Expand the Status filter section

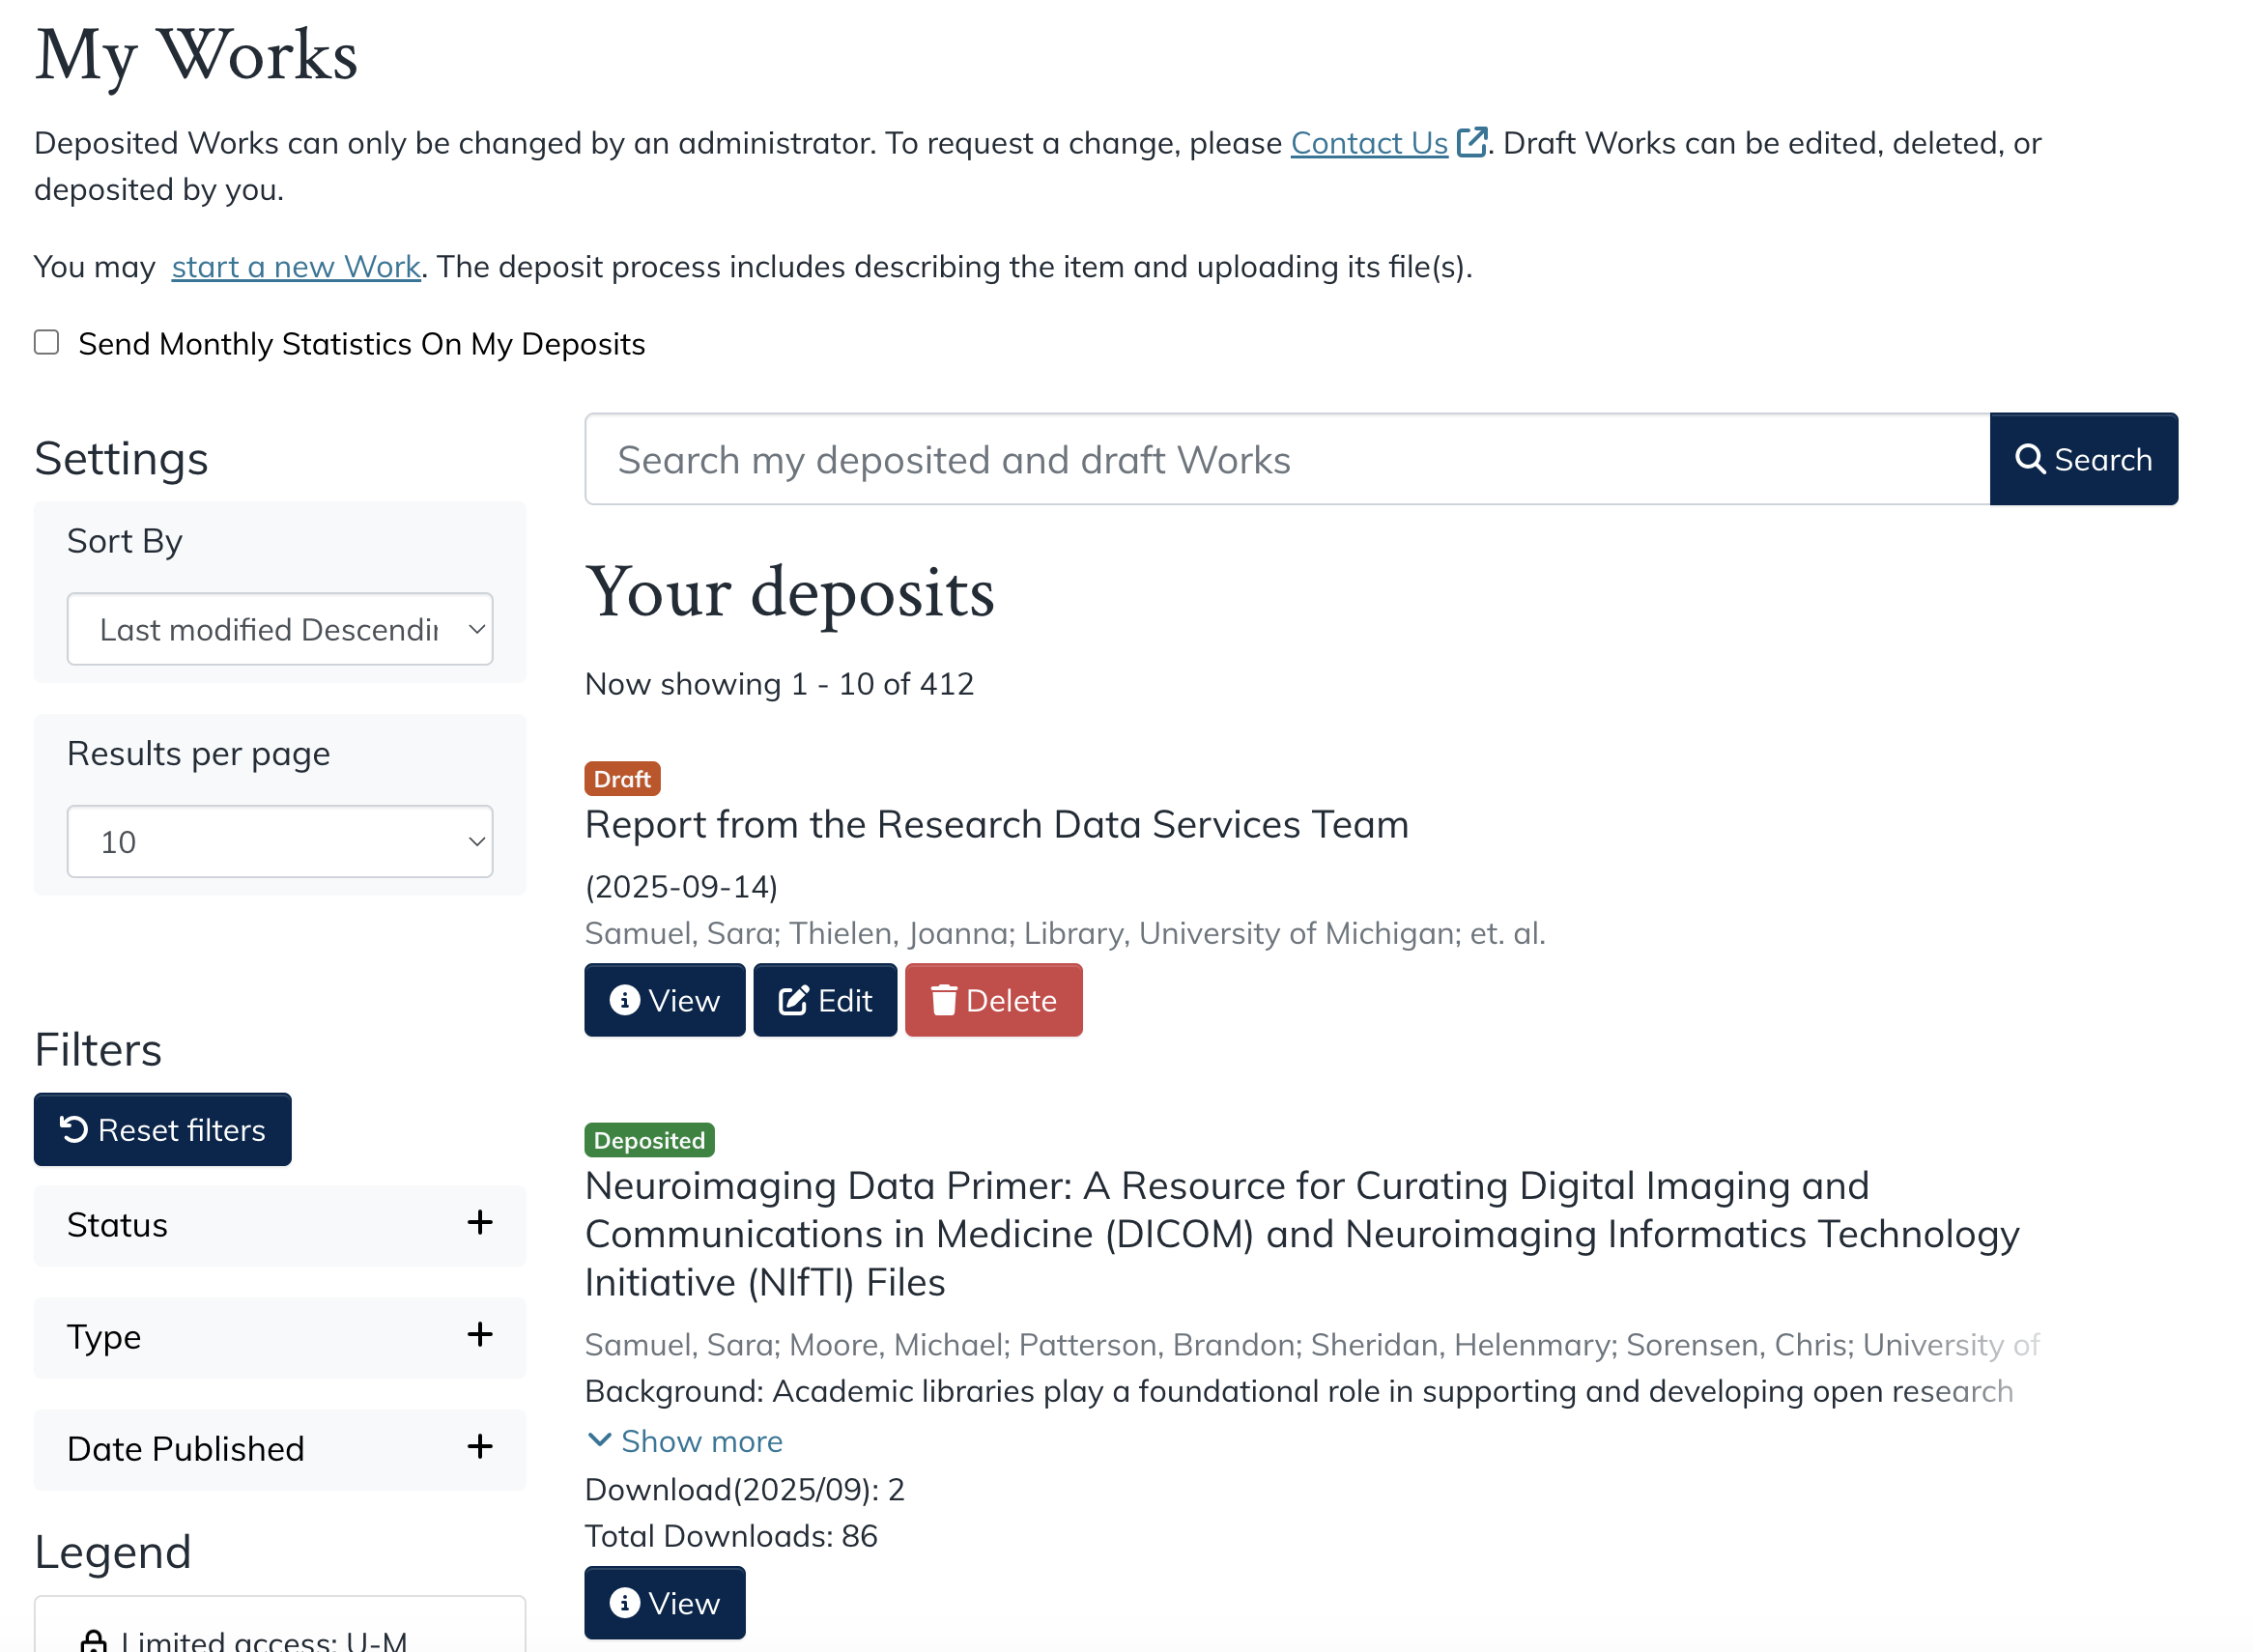coord(480,1224)
